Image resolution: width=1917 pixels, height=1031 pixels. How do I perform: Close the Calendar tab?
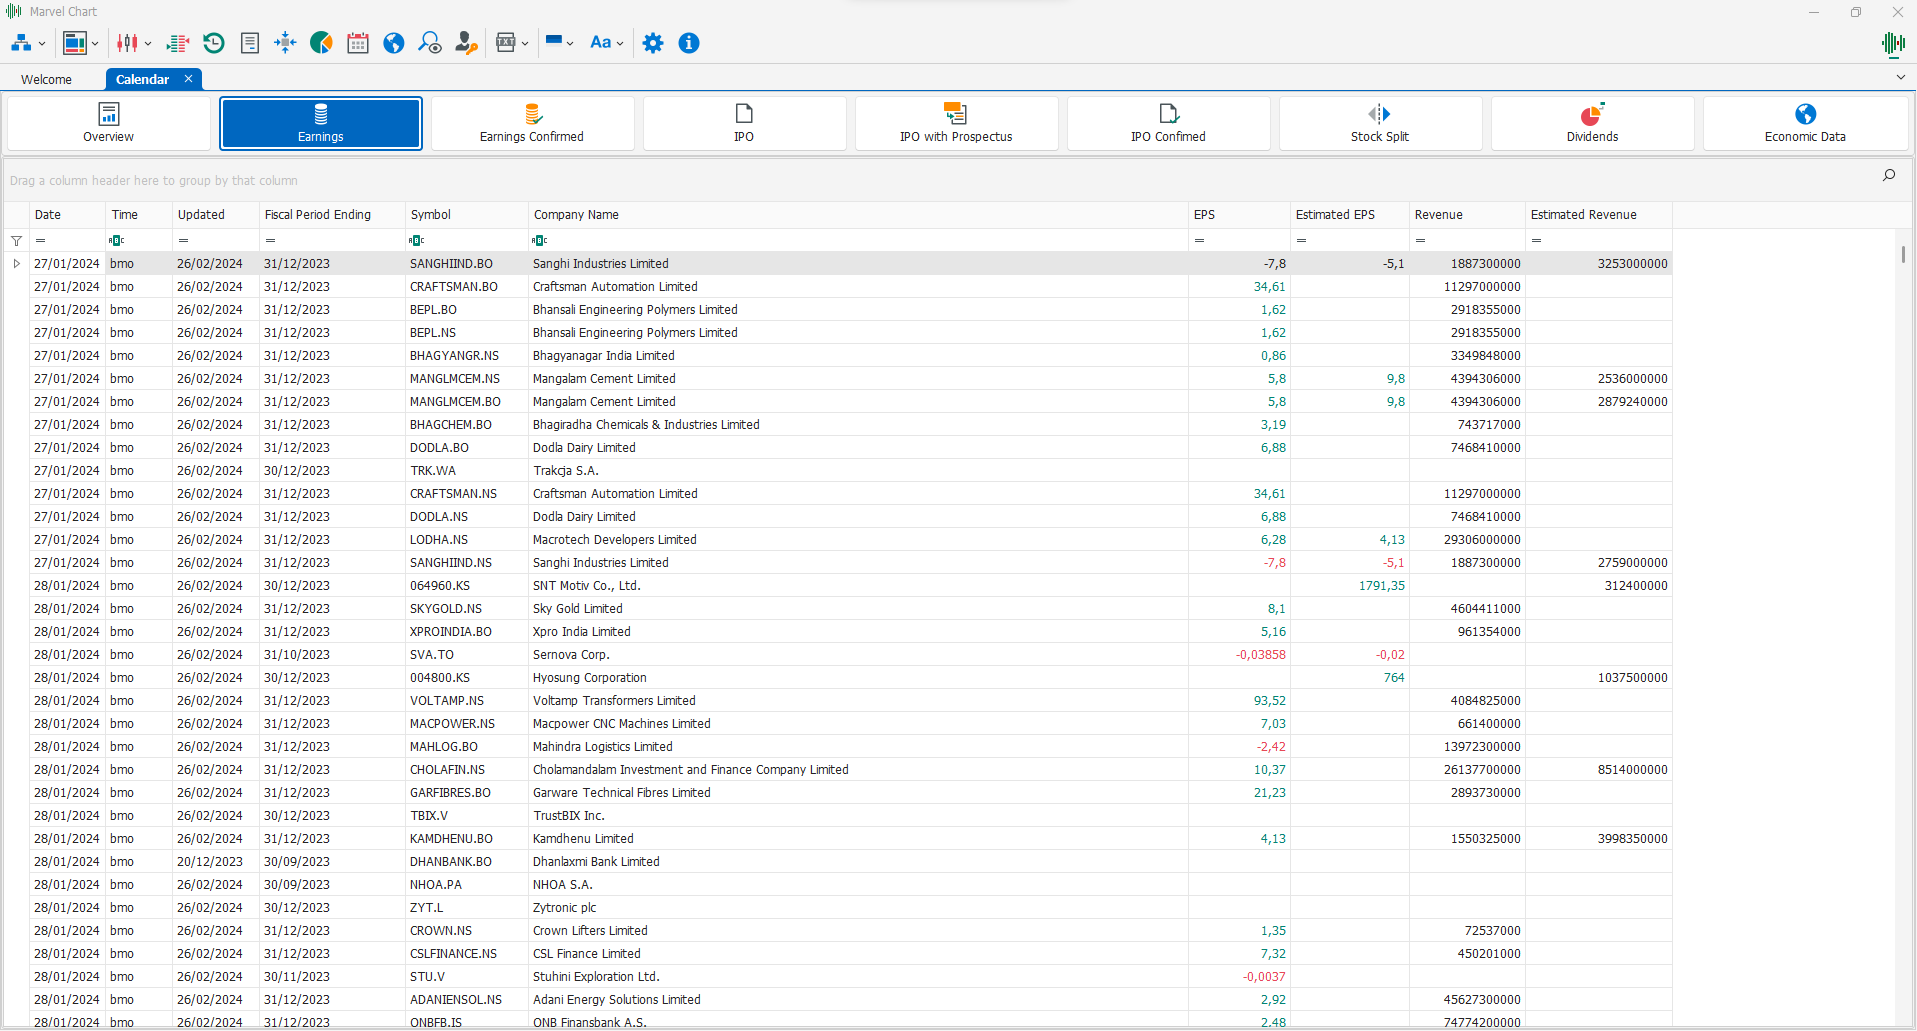tap(188, 79)
